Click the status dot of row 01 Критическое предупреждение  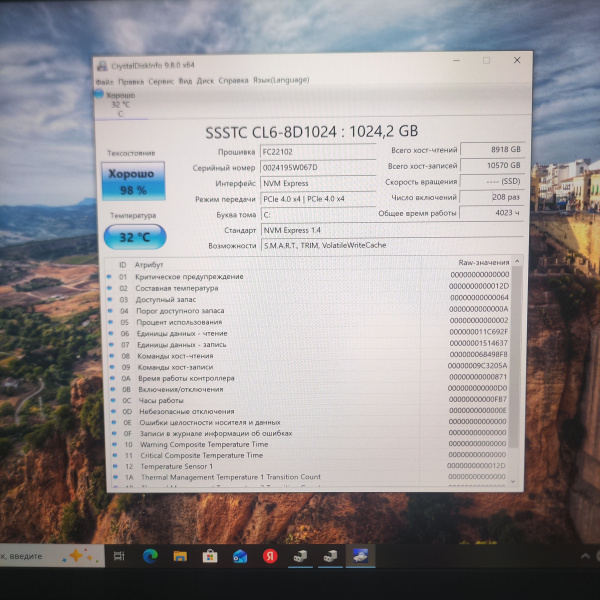[x=109, y=276]
